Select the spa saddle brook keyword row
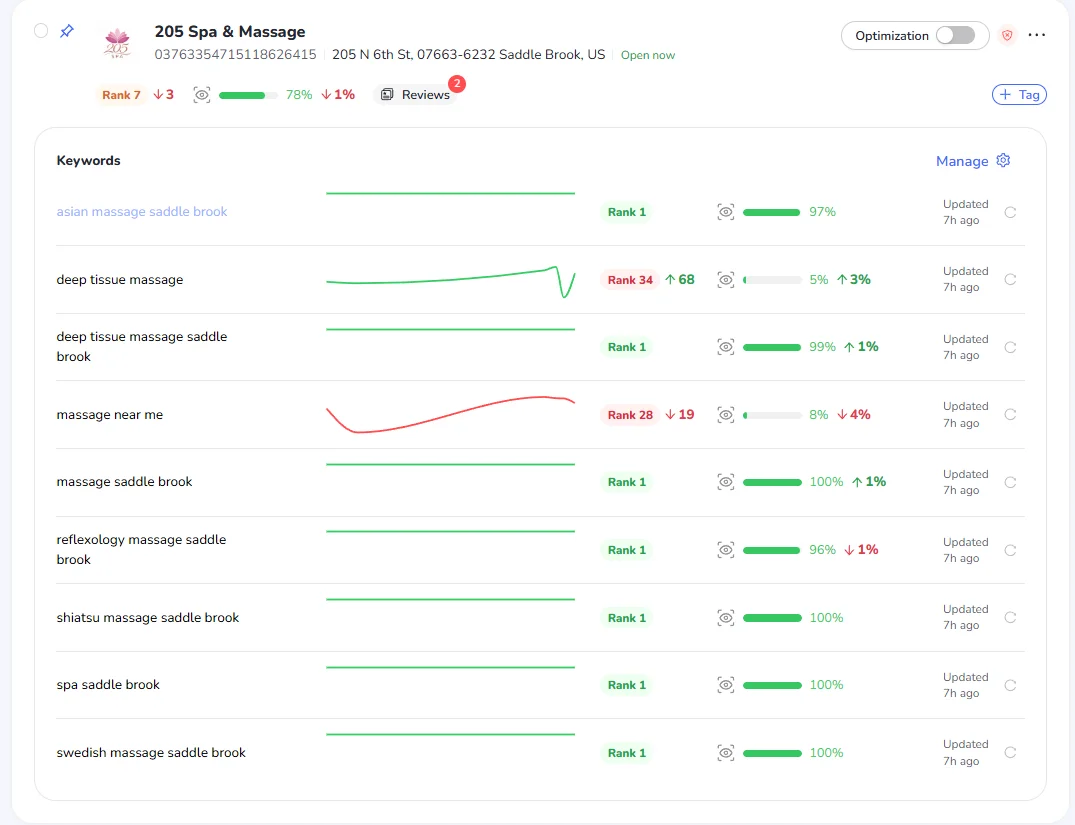Viewport: 1075px width, 825px height. click(540, 685)
